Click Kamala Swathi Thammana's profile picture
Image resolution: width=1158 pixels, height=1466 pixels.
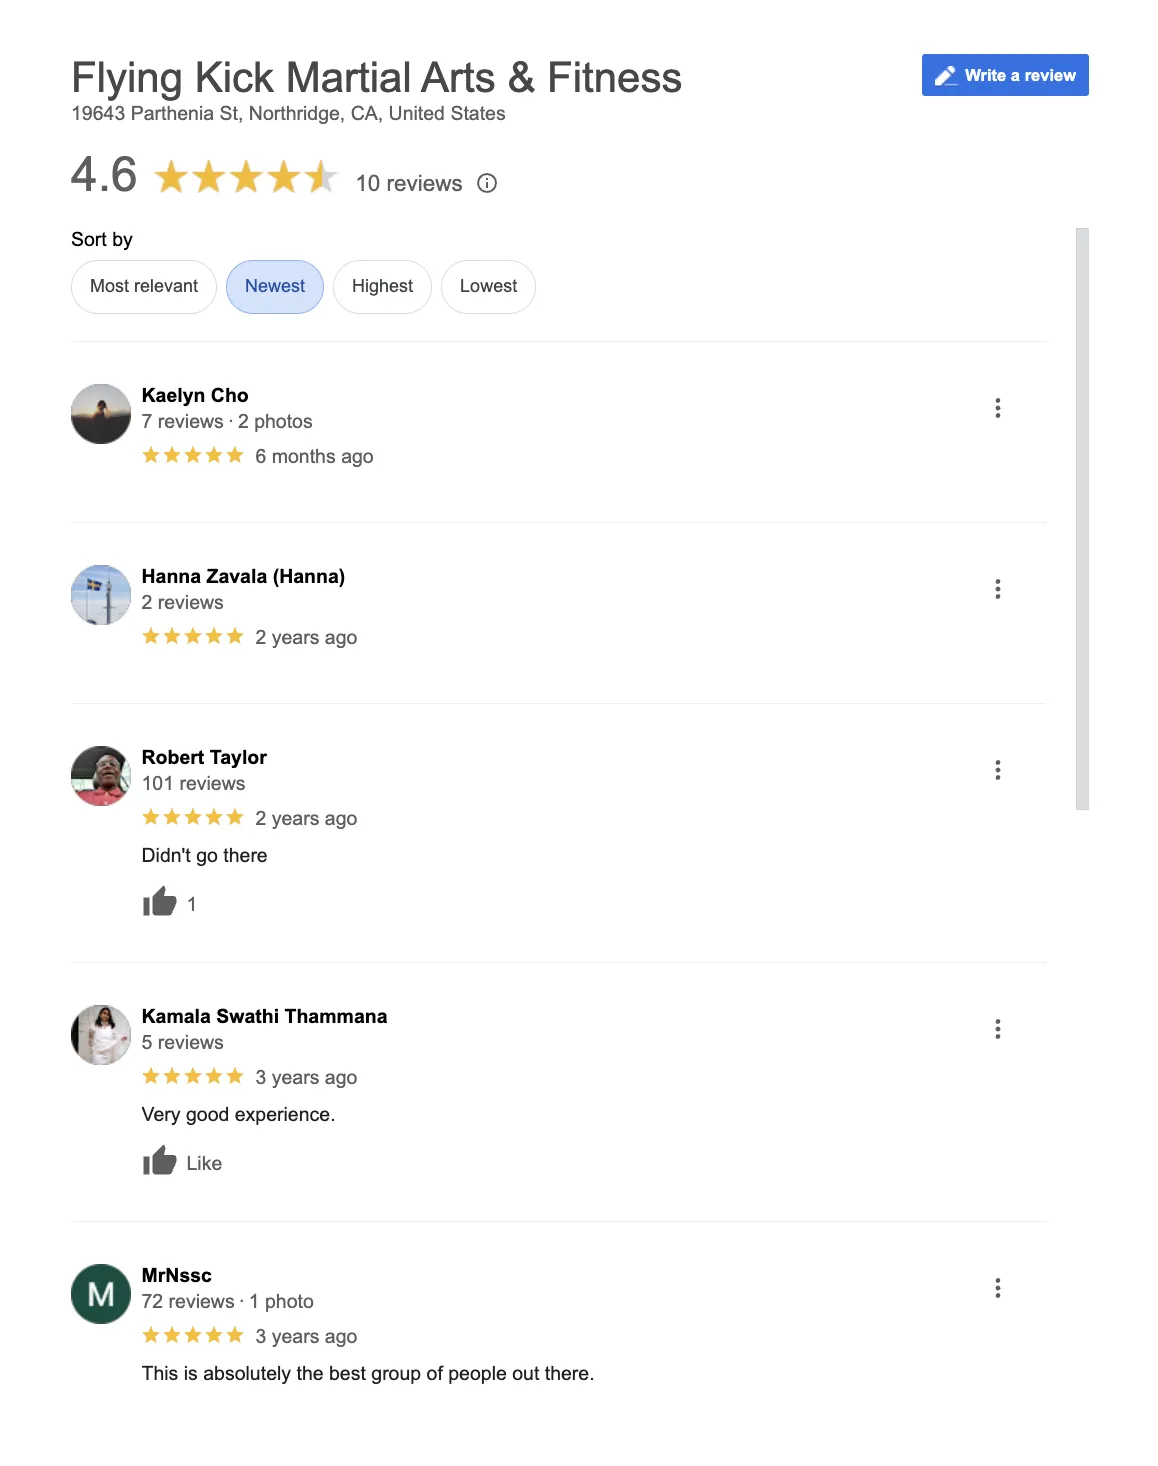(x=101, y=1035)
